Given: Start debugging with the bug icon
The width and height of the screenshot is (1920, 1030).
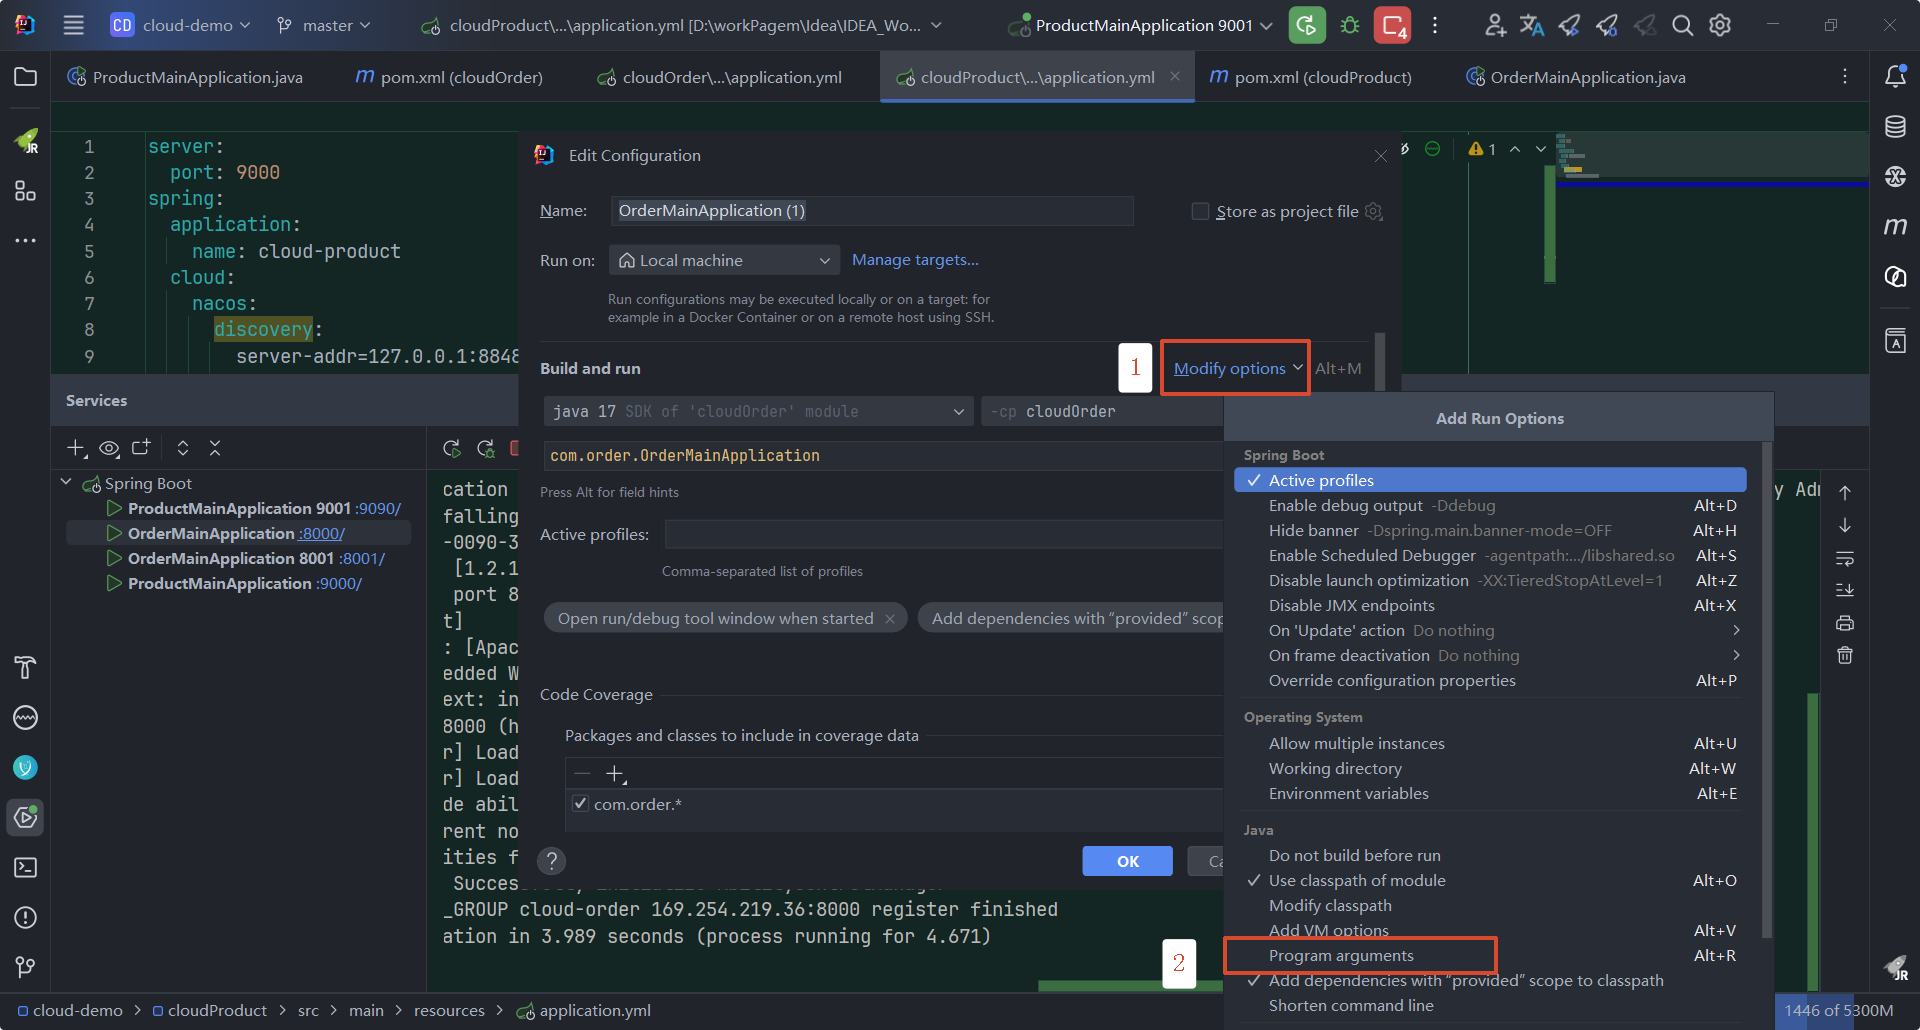Looking at the screenshot, I should click(1350, 25).
